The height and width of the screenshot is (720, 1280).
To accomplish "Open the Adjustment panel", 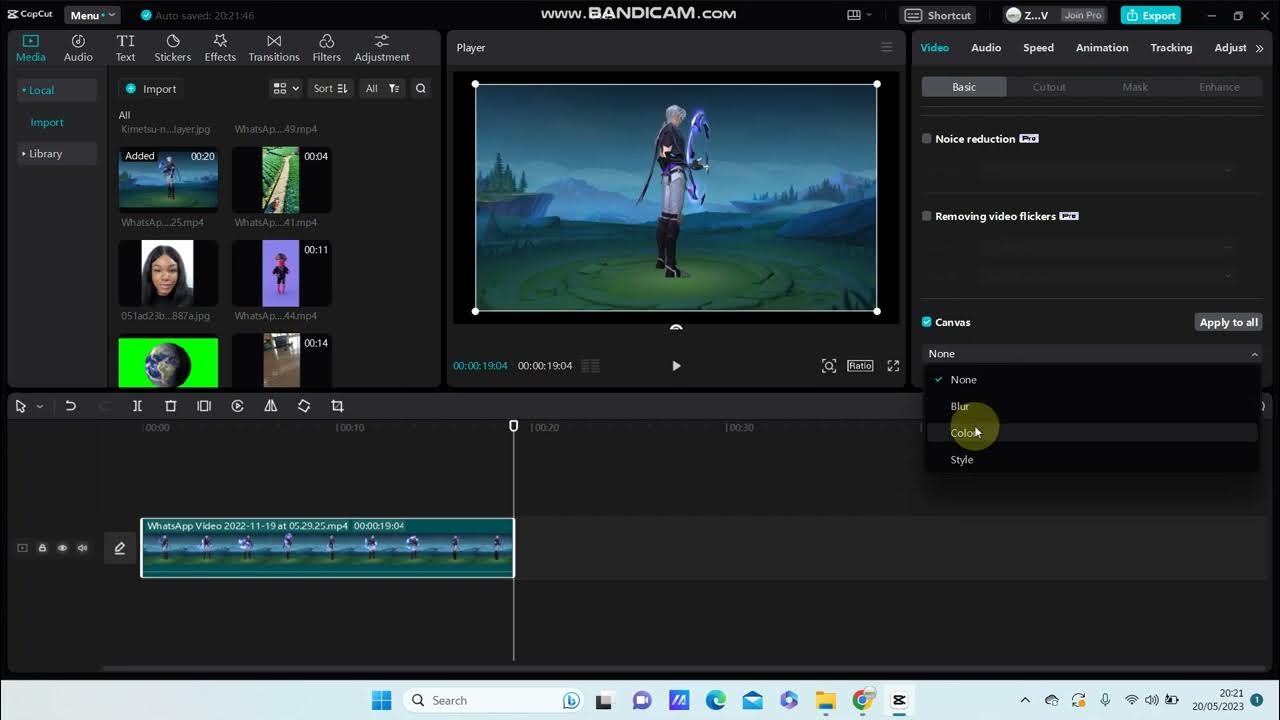I will coord(382,48).
